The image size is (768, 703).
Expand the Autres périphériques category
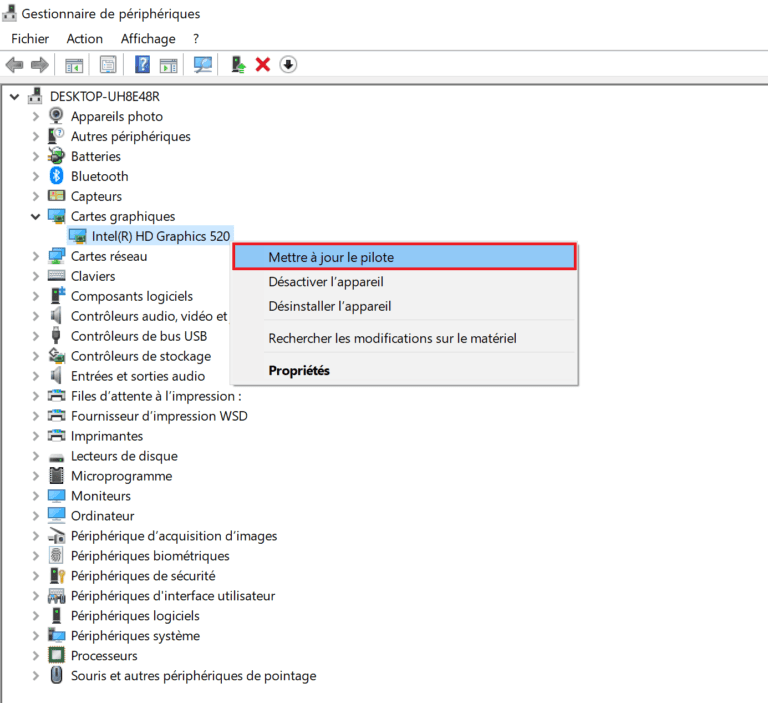[35, 136]
